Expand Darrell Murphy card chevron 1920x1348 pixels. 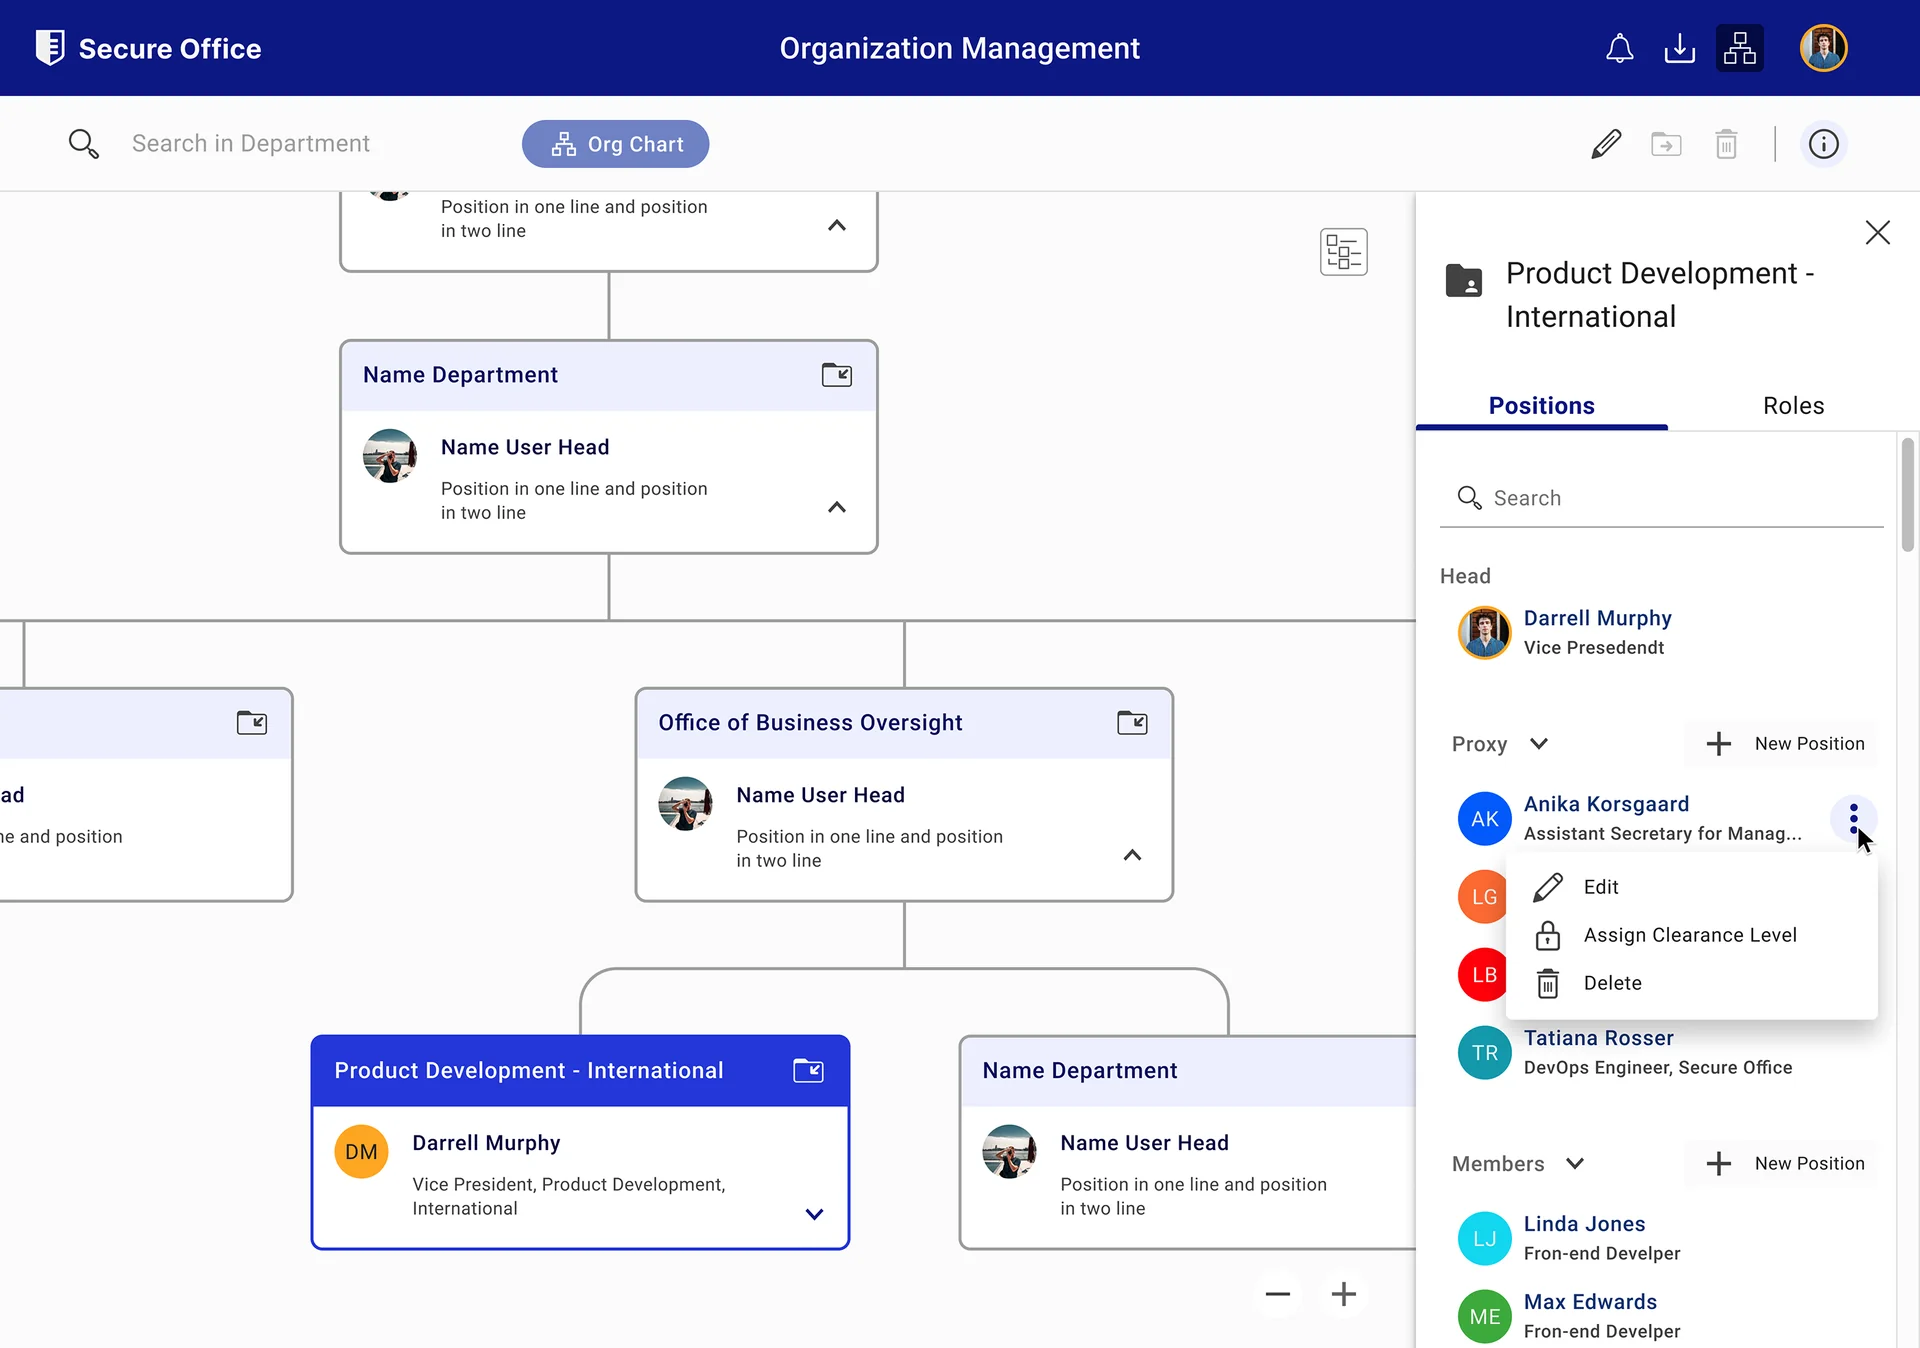tap(814, 1214)
